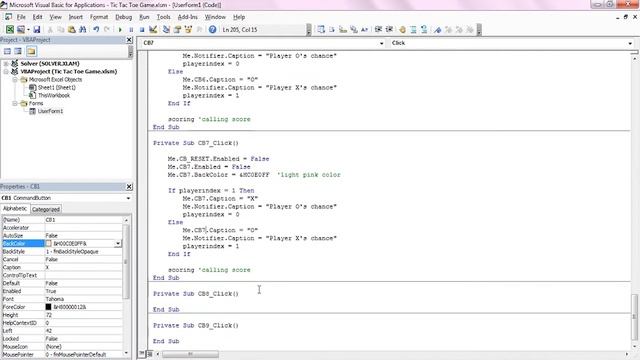640x360 pixels.
Task: Open the Click procedure dropdown
Action: (x=630, y=43)
